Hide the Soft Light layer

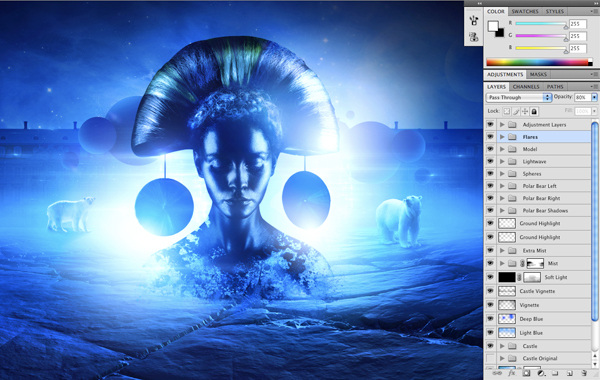[490, 277]
